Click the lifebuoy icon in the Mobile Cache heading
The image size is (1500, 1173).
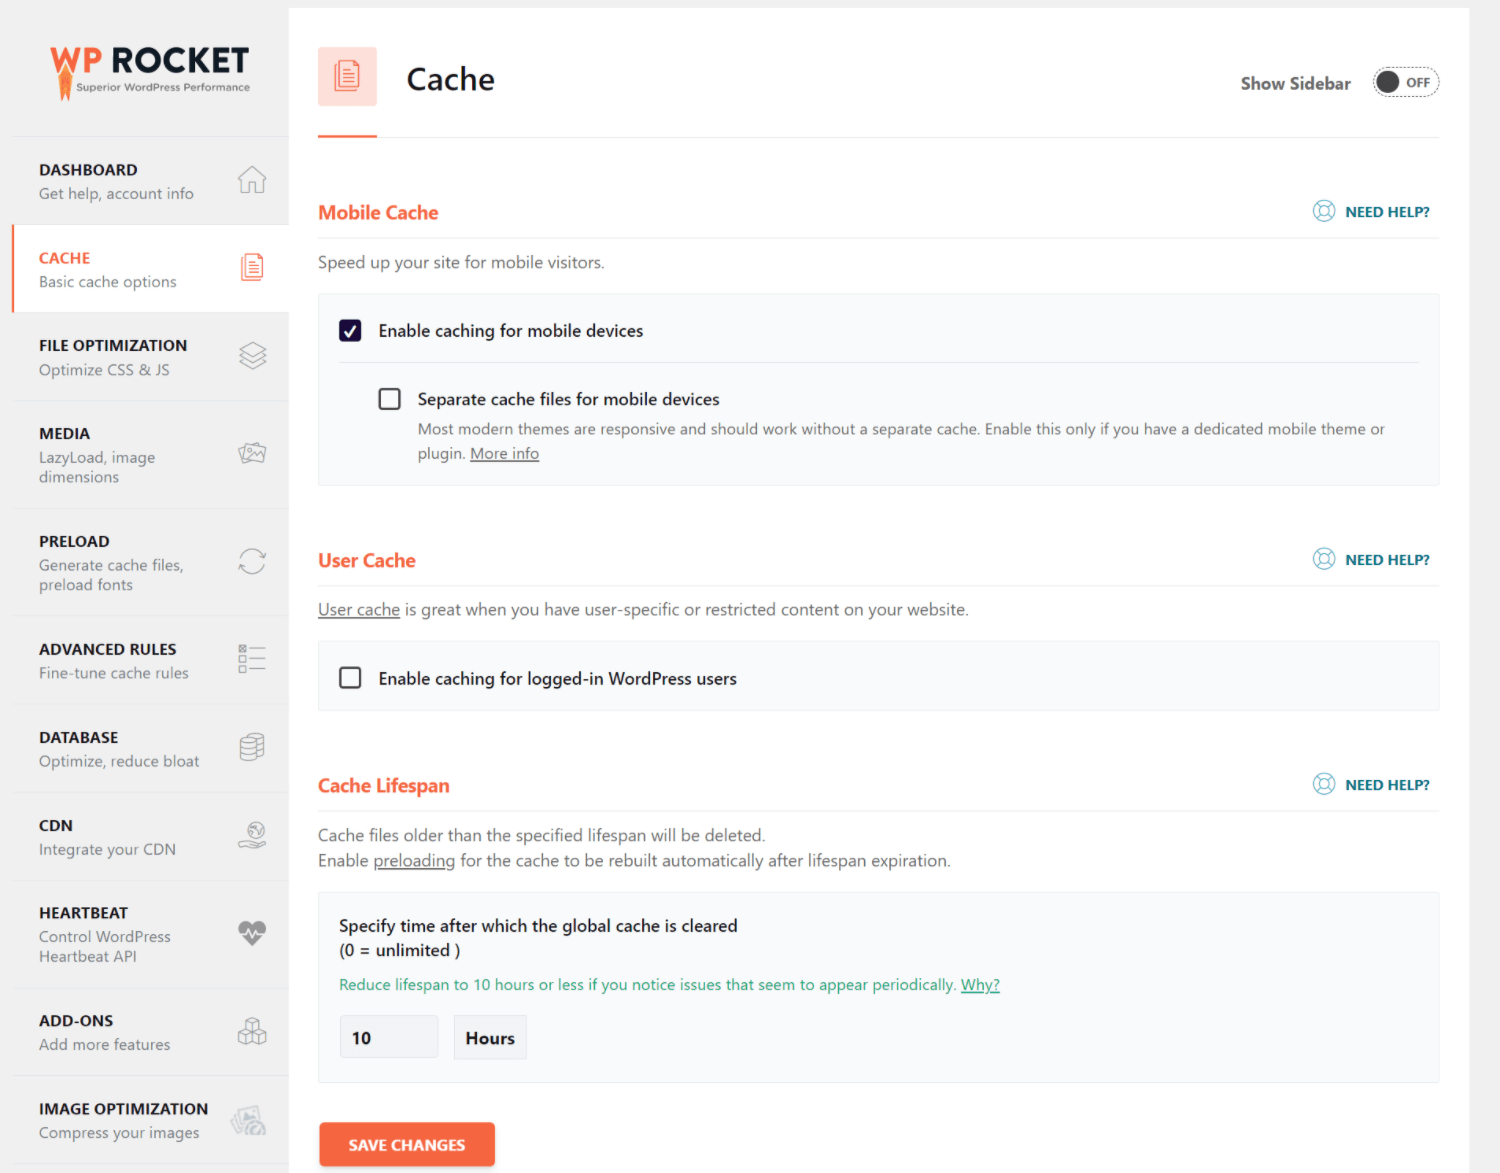(x=1324, y=211)
